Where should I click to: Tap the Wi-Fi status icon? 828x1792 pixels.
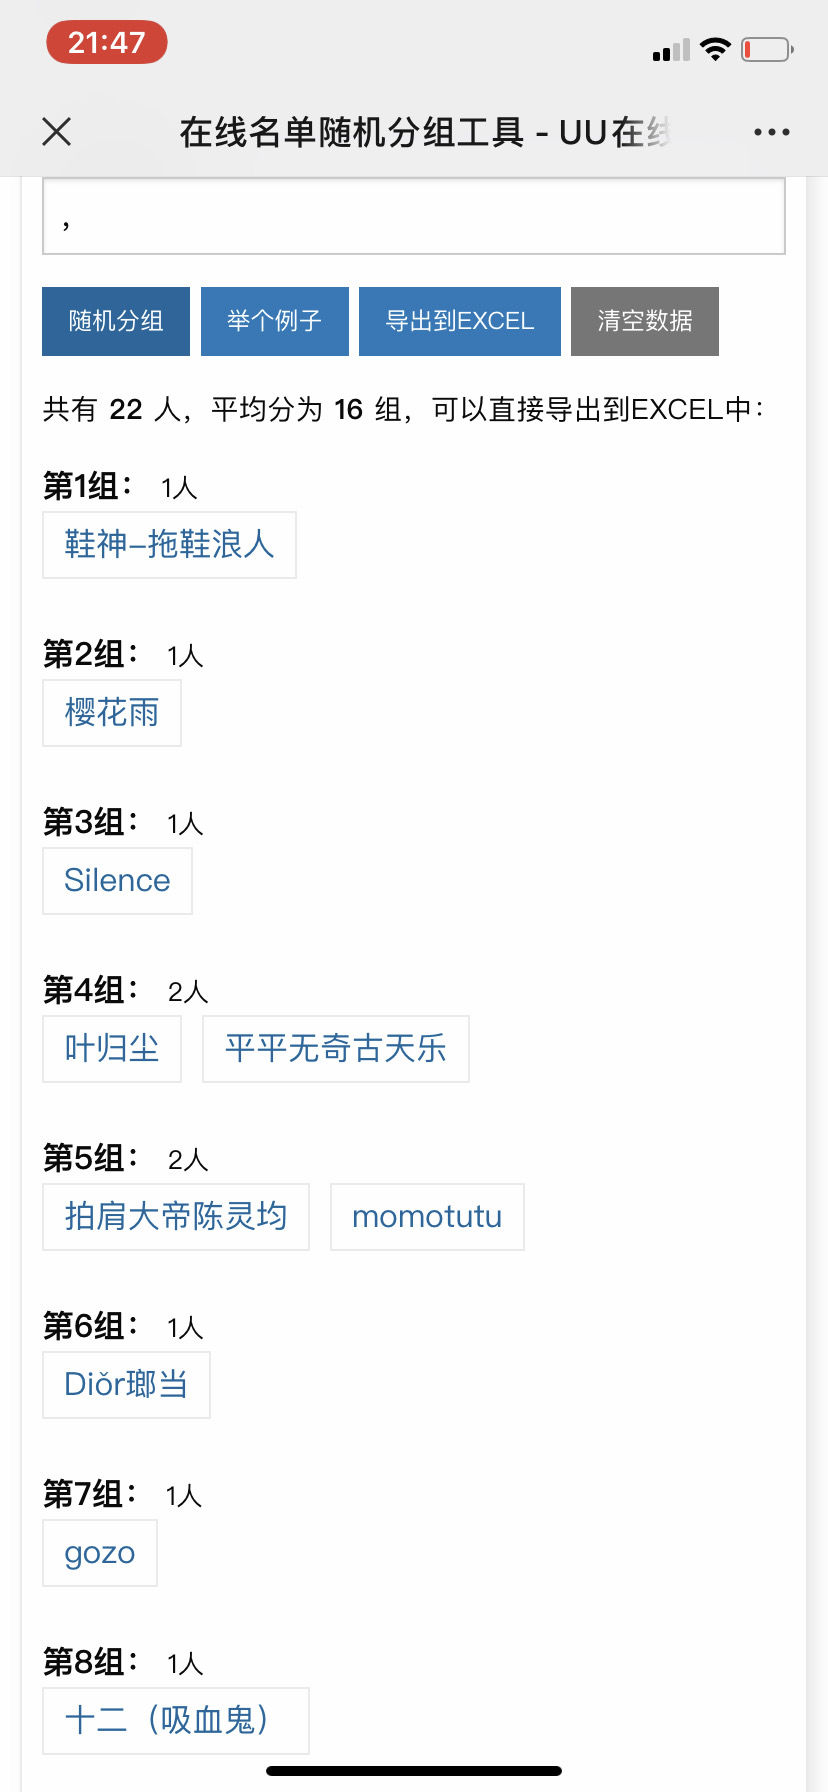(x=716, y=49)
